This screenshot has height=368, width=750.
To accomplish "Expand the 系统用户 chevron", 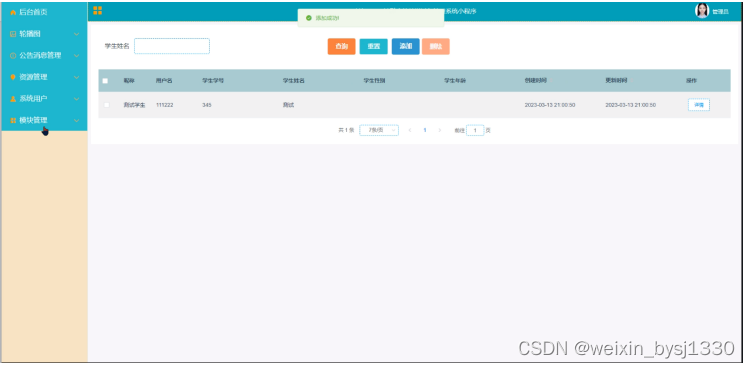I will coord(77,99).
